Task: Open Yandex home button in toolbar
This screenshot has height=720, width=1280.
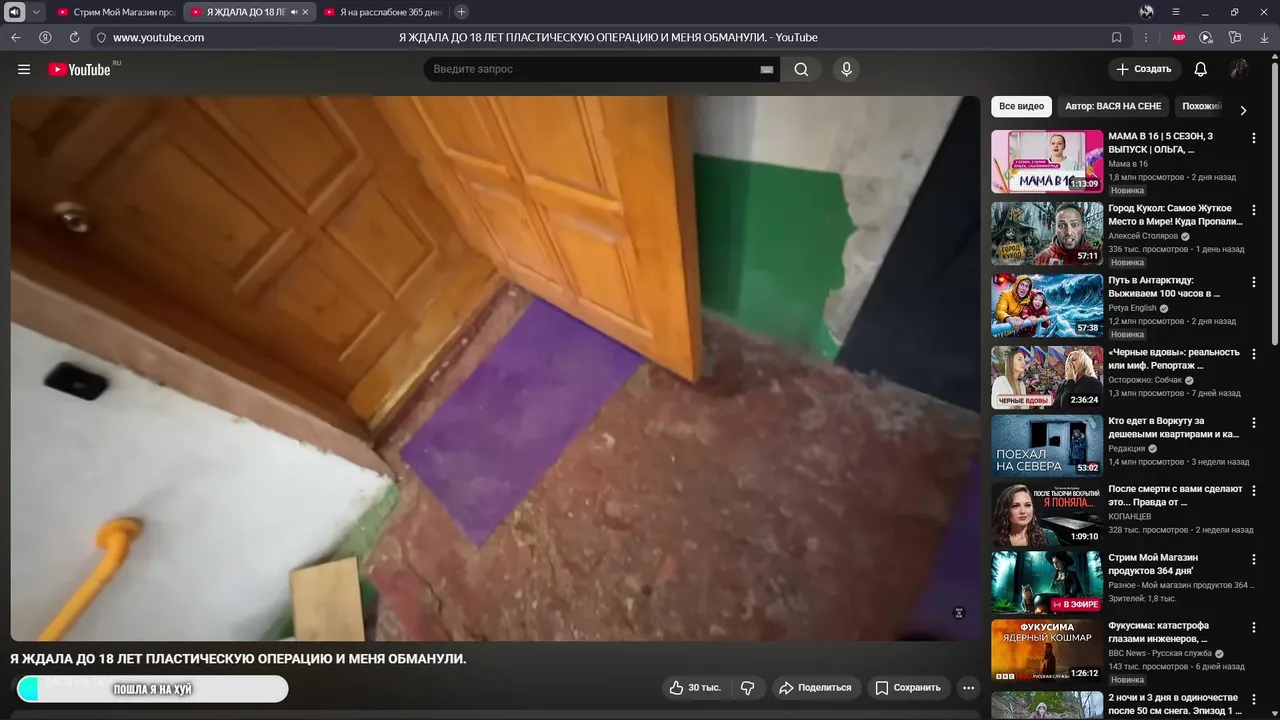Action: [x=45, y=37]
